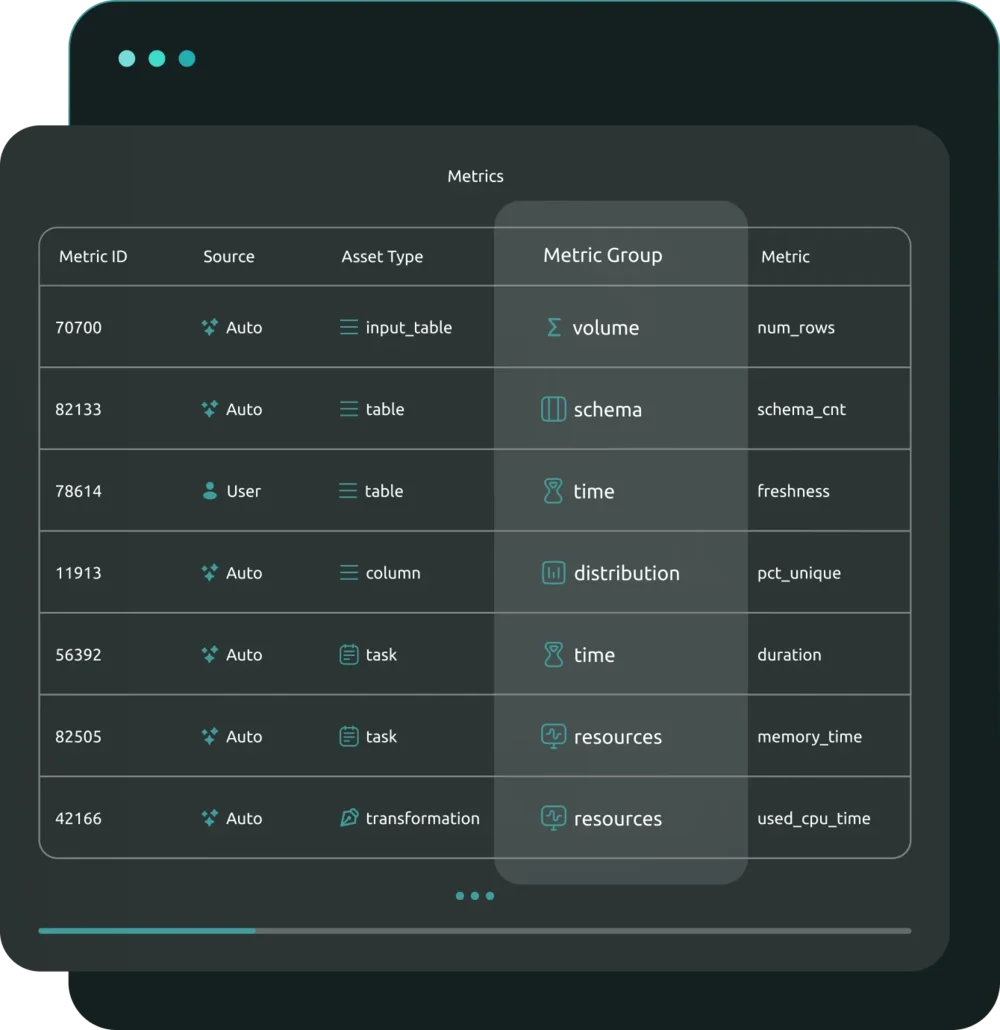
Task: Click the distribution chart icon
Action: click(553, 573)
